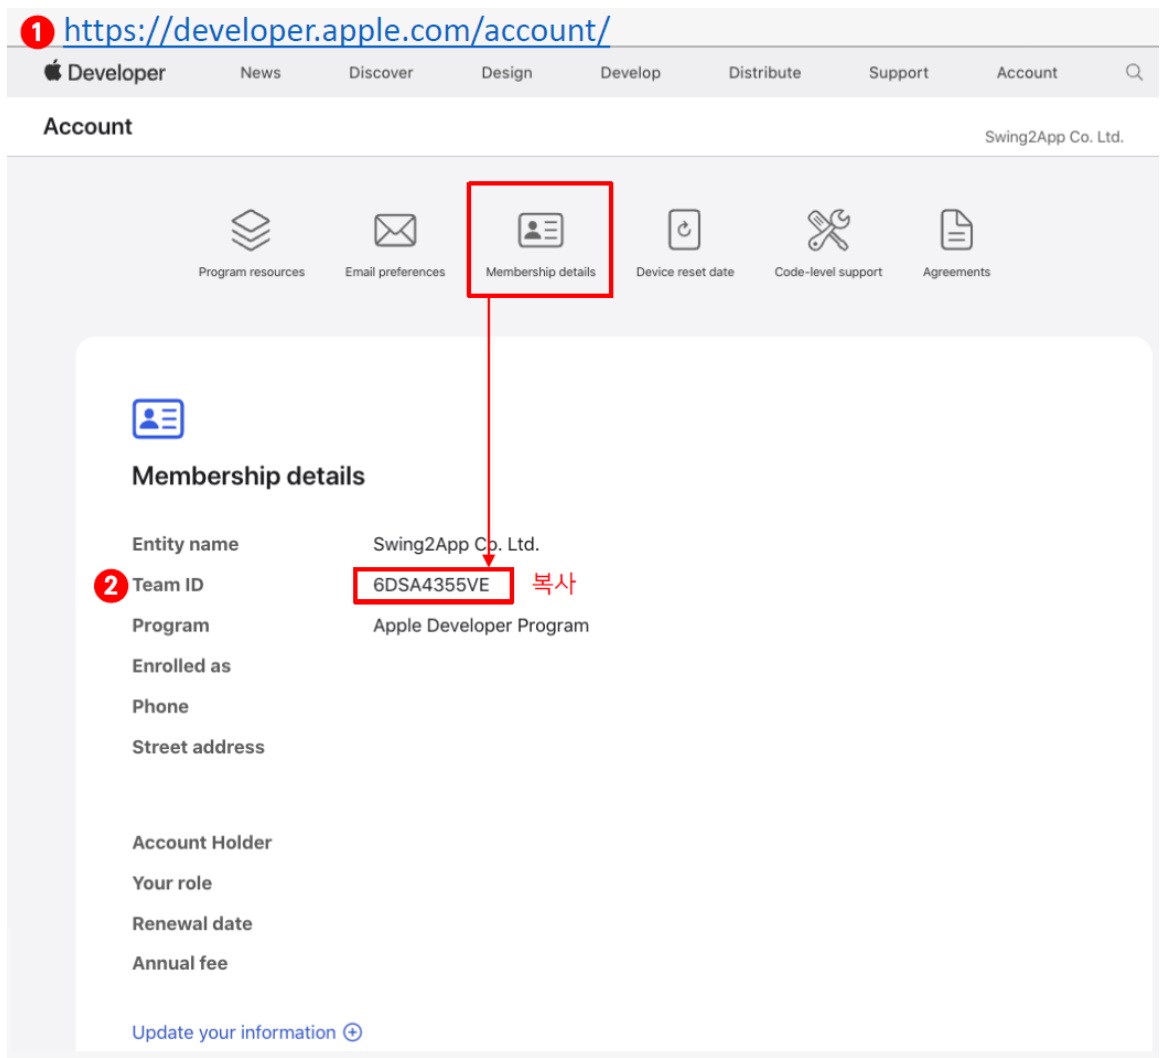Image resolution: width=1163 pixels, height=1058 pixels.
Task: Open the Code-level support tools icon
Action: click(x=828, y=230)
